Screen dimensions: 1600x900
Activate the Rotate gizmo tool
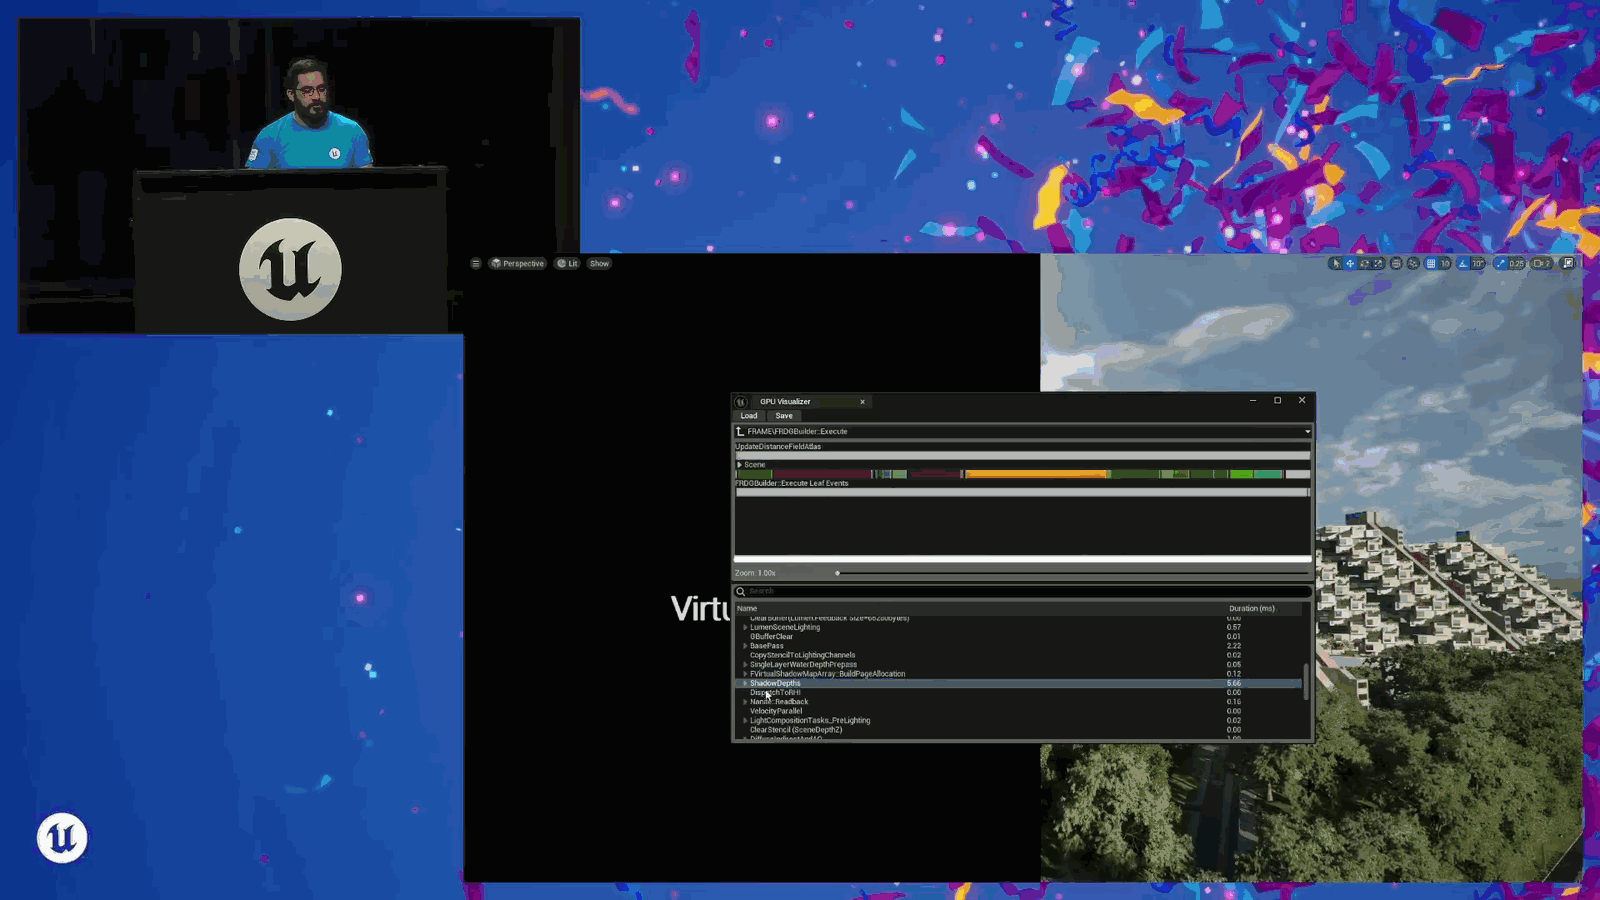[1364, 264]
